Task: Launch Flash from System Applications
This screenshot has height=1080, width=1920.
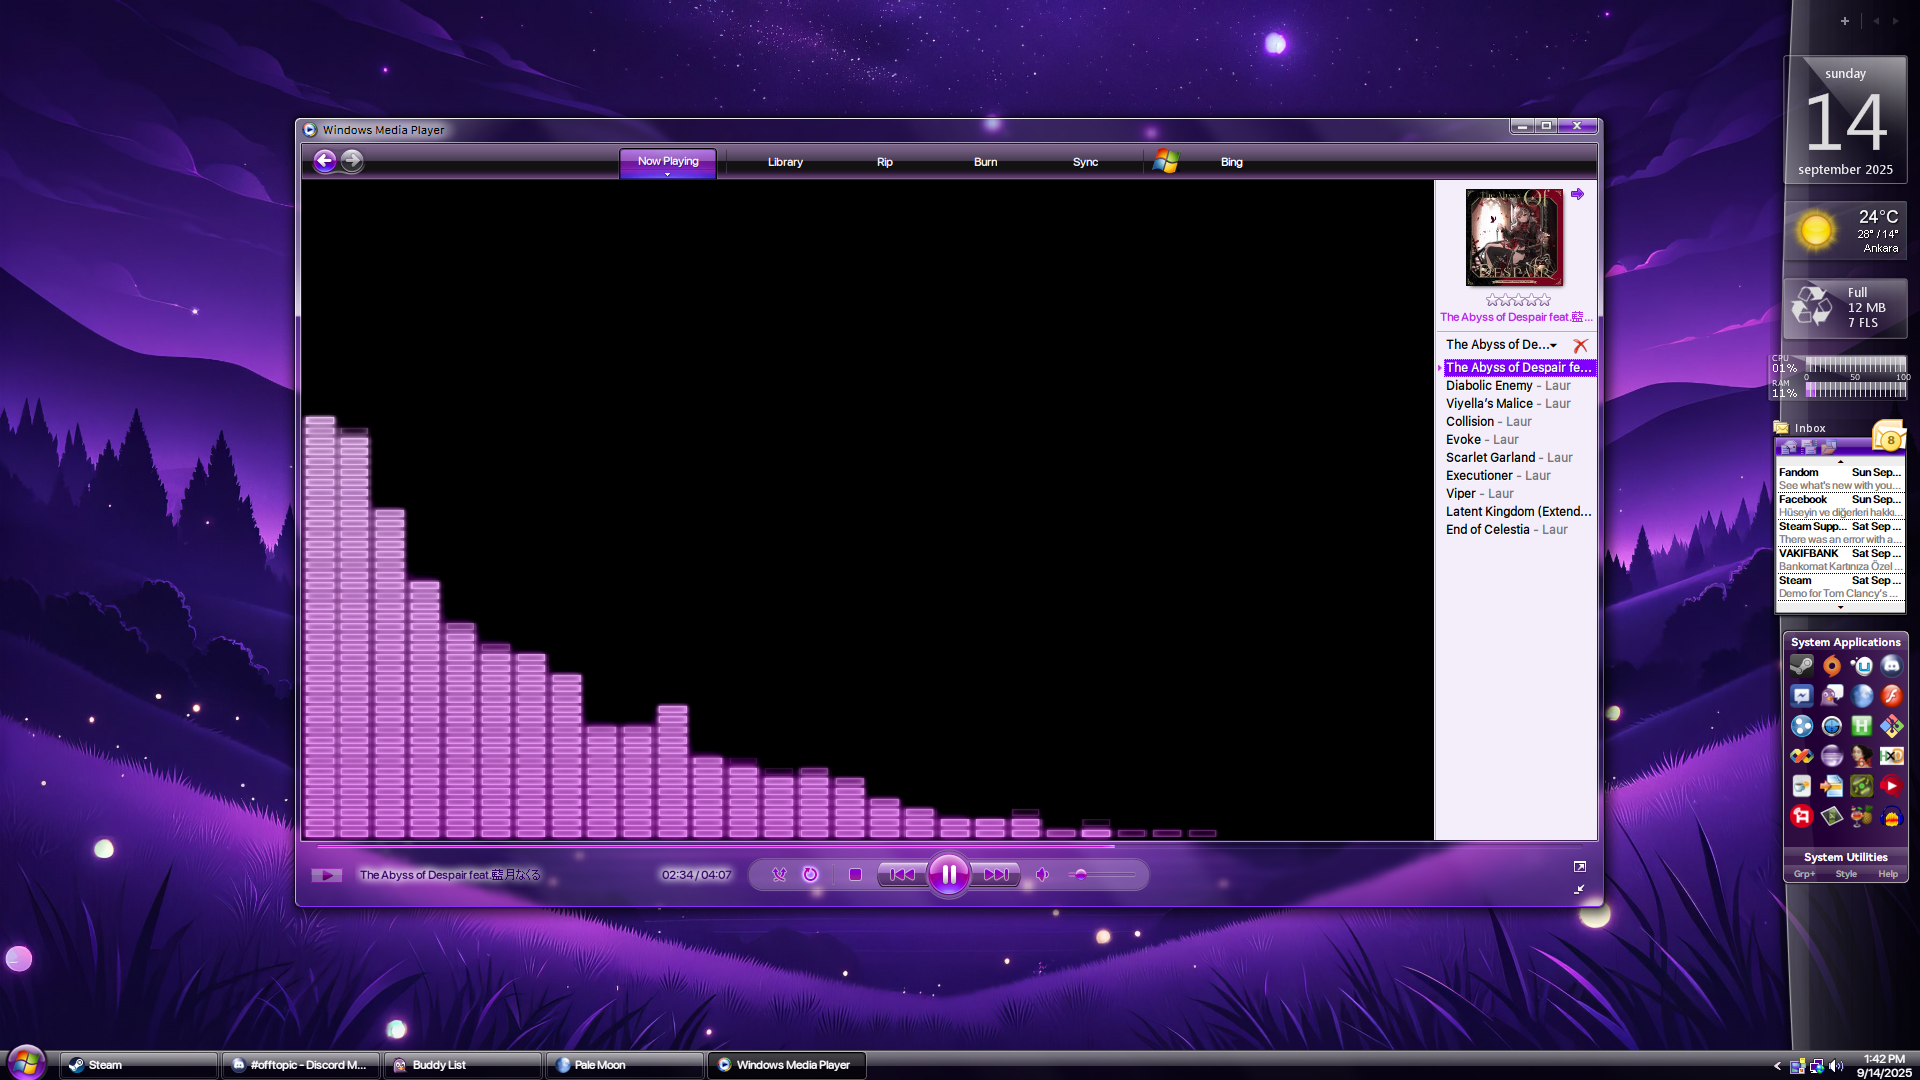Action: pos(1891,696)
